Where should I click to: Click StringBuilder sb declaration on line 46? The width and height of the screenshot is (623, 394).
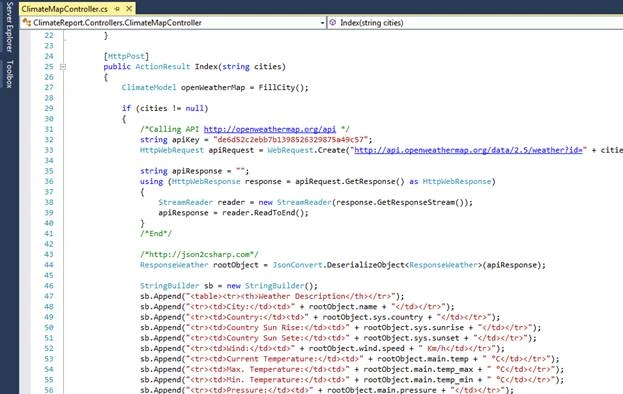[229, 286]
